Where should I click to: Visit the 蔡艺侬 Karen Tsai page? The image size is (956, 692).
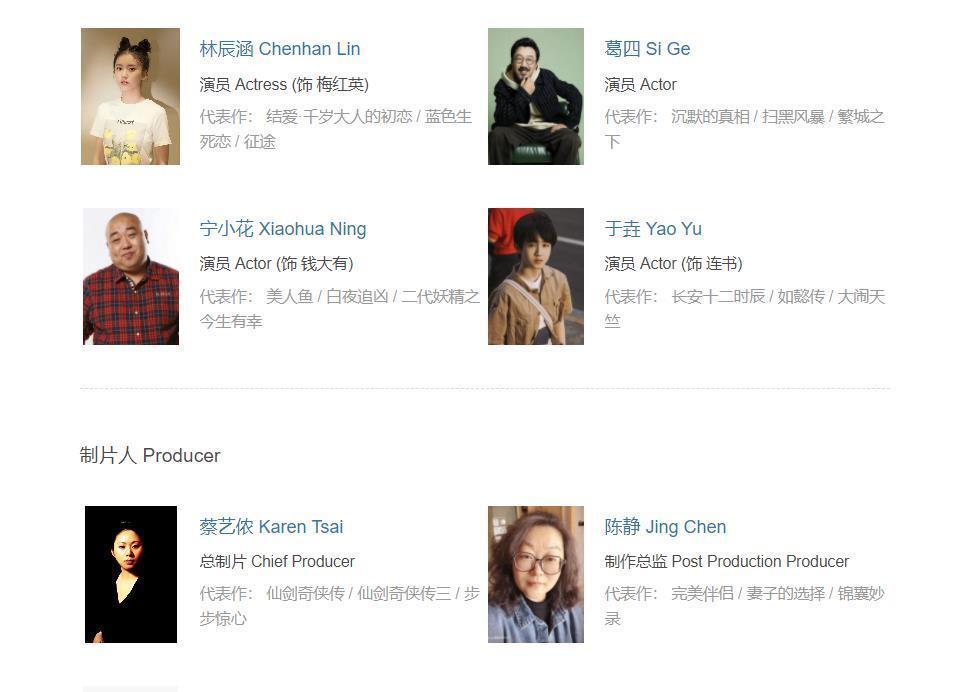click(x=271, y=527)
